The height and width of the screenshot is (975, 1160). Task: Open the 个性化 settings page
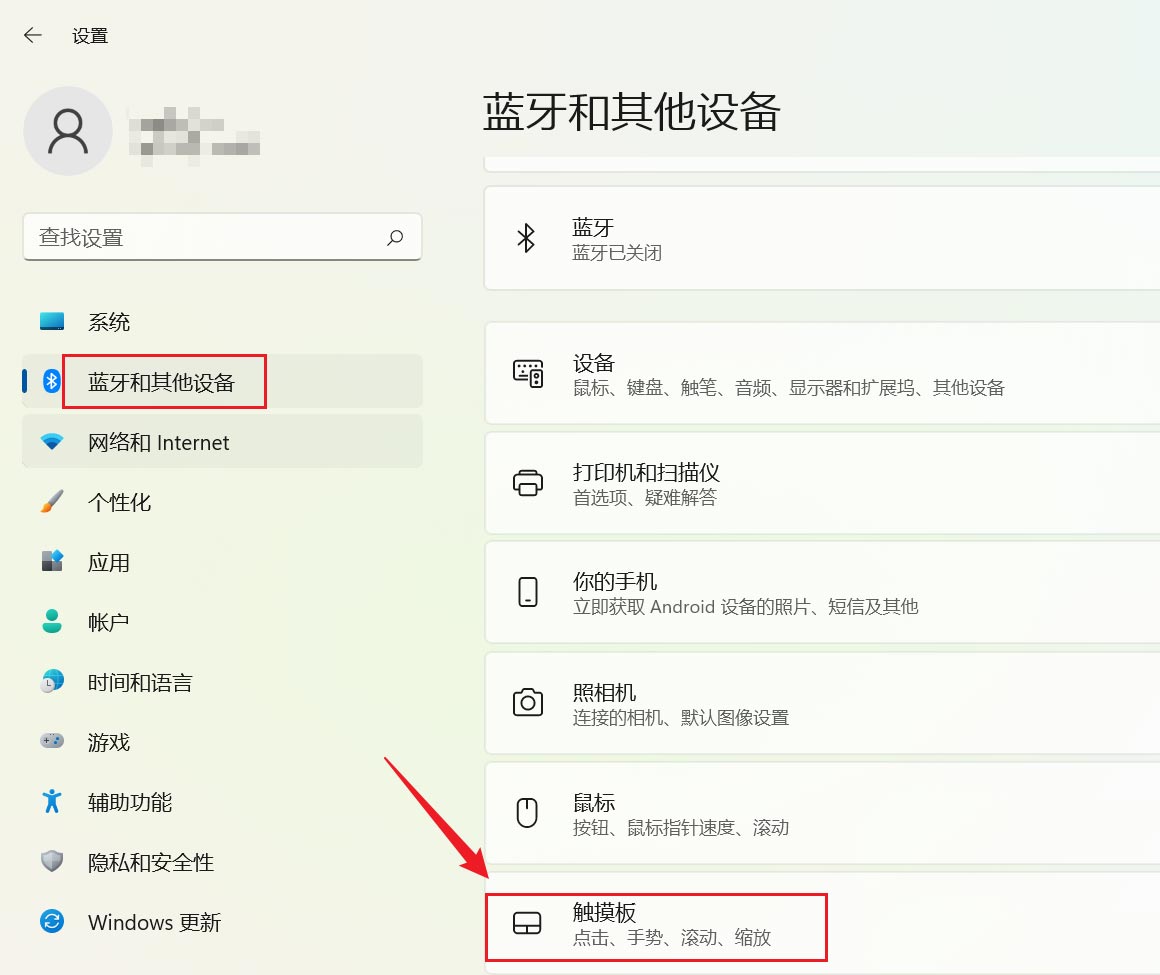tap(50, 502)
